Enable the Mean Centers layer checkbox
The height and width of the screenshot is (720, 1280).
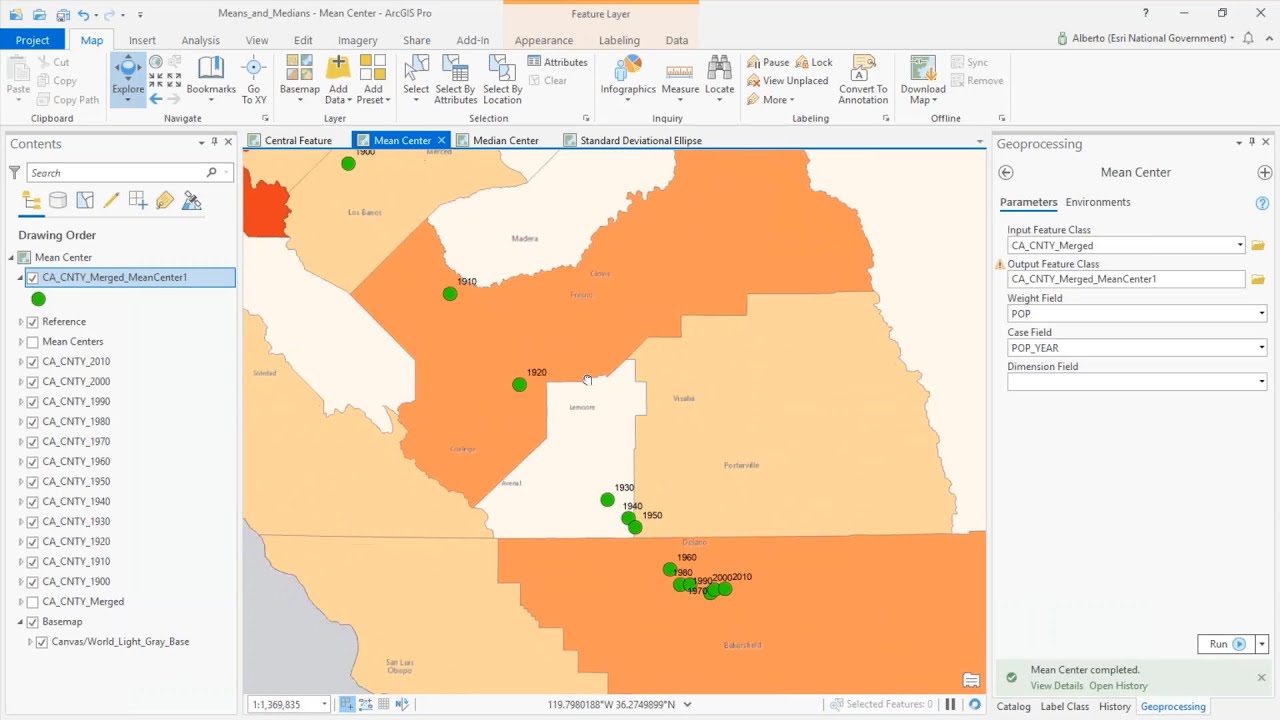point(33,342)
